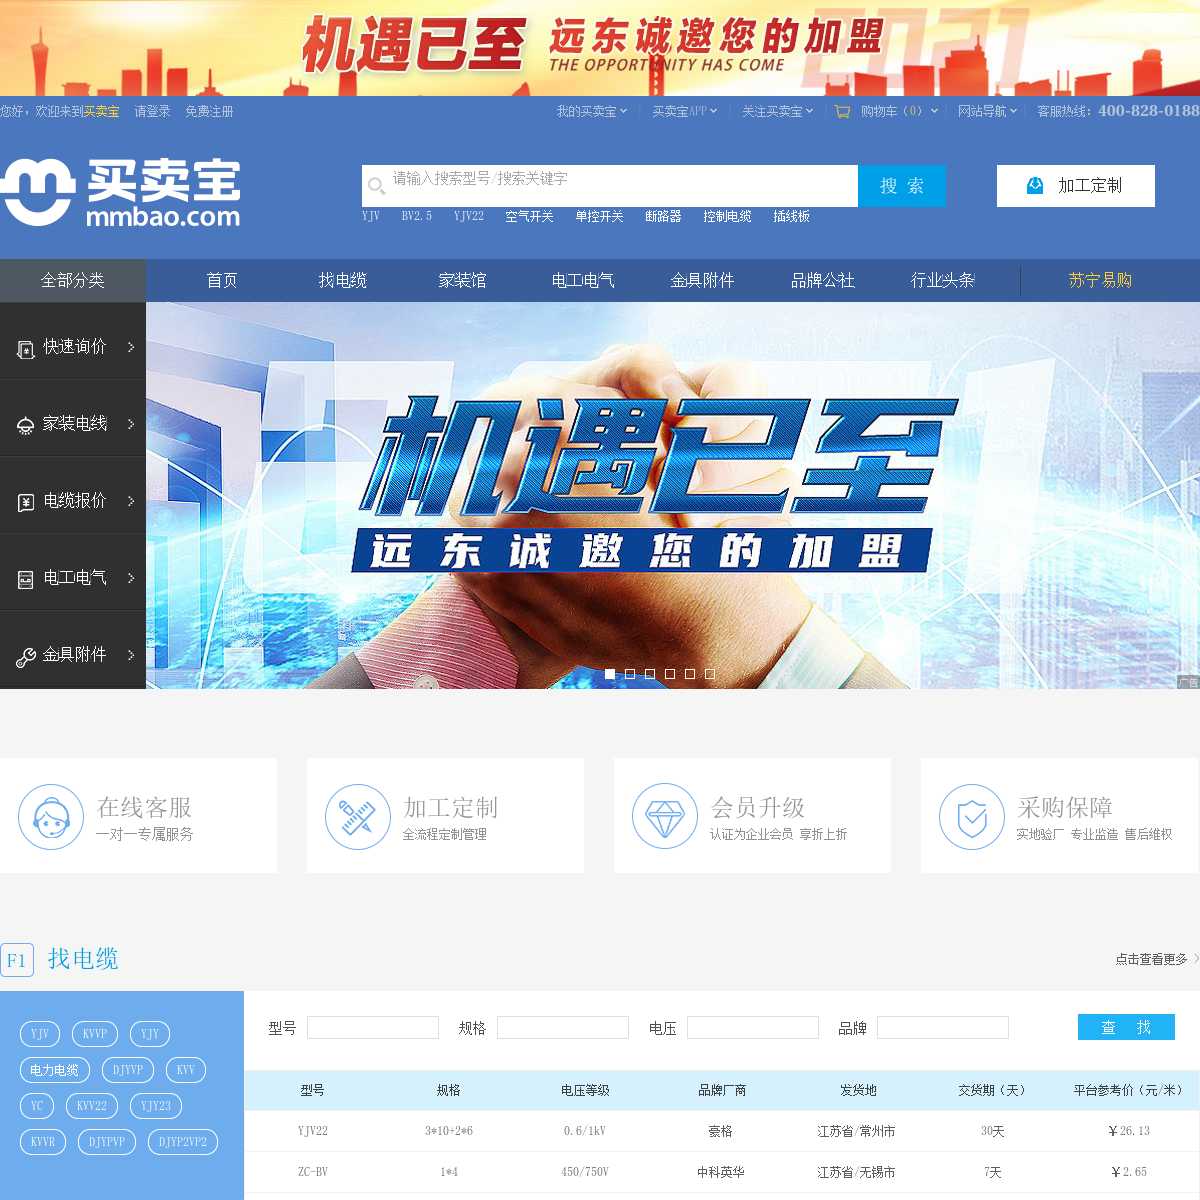Click hot keyword 断路器
The height and width of the screenshot is (1200, 1200).
coord(663,216)
